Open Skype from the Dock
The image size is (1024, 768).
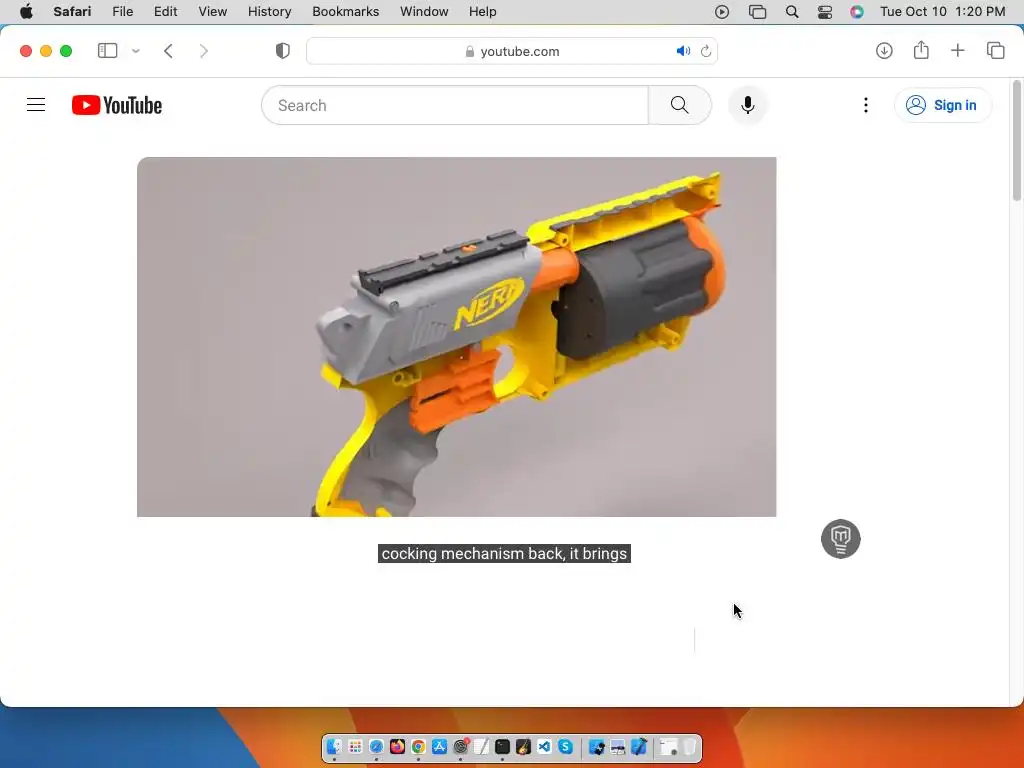tap(565, 746)
